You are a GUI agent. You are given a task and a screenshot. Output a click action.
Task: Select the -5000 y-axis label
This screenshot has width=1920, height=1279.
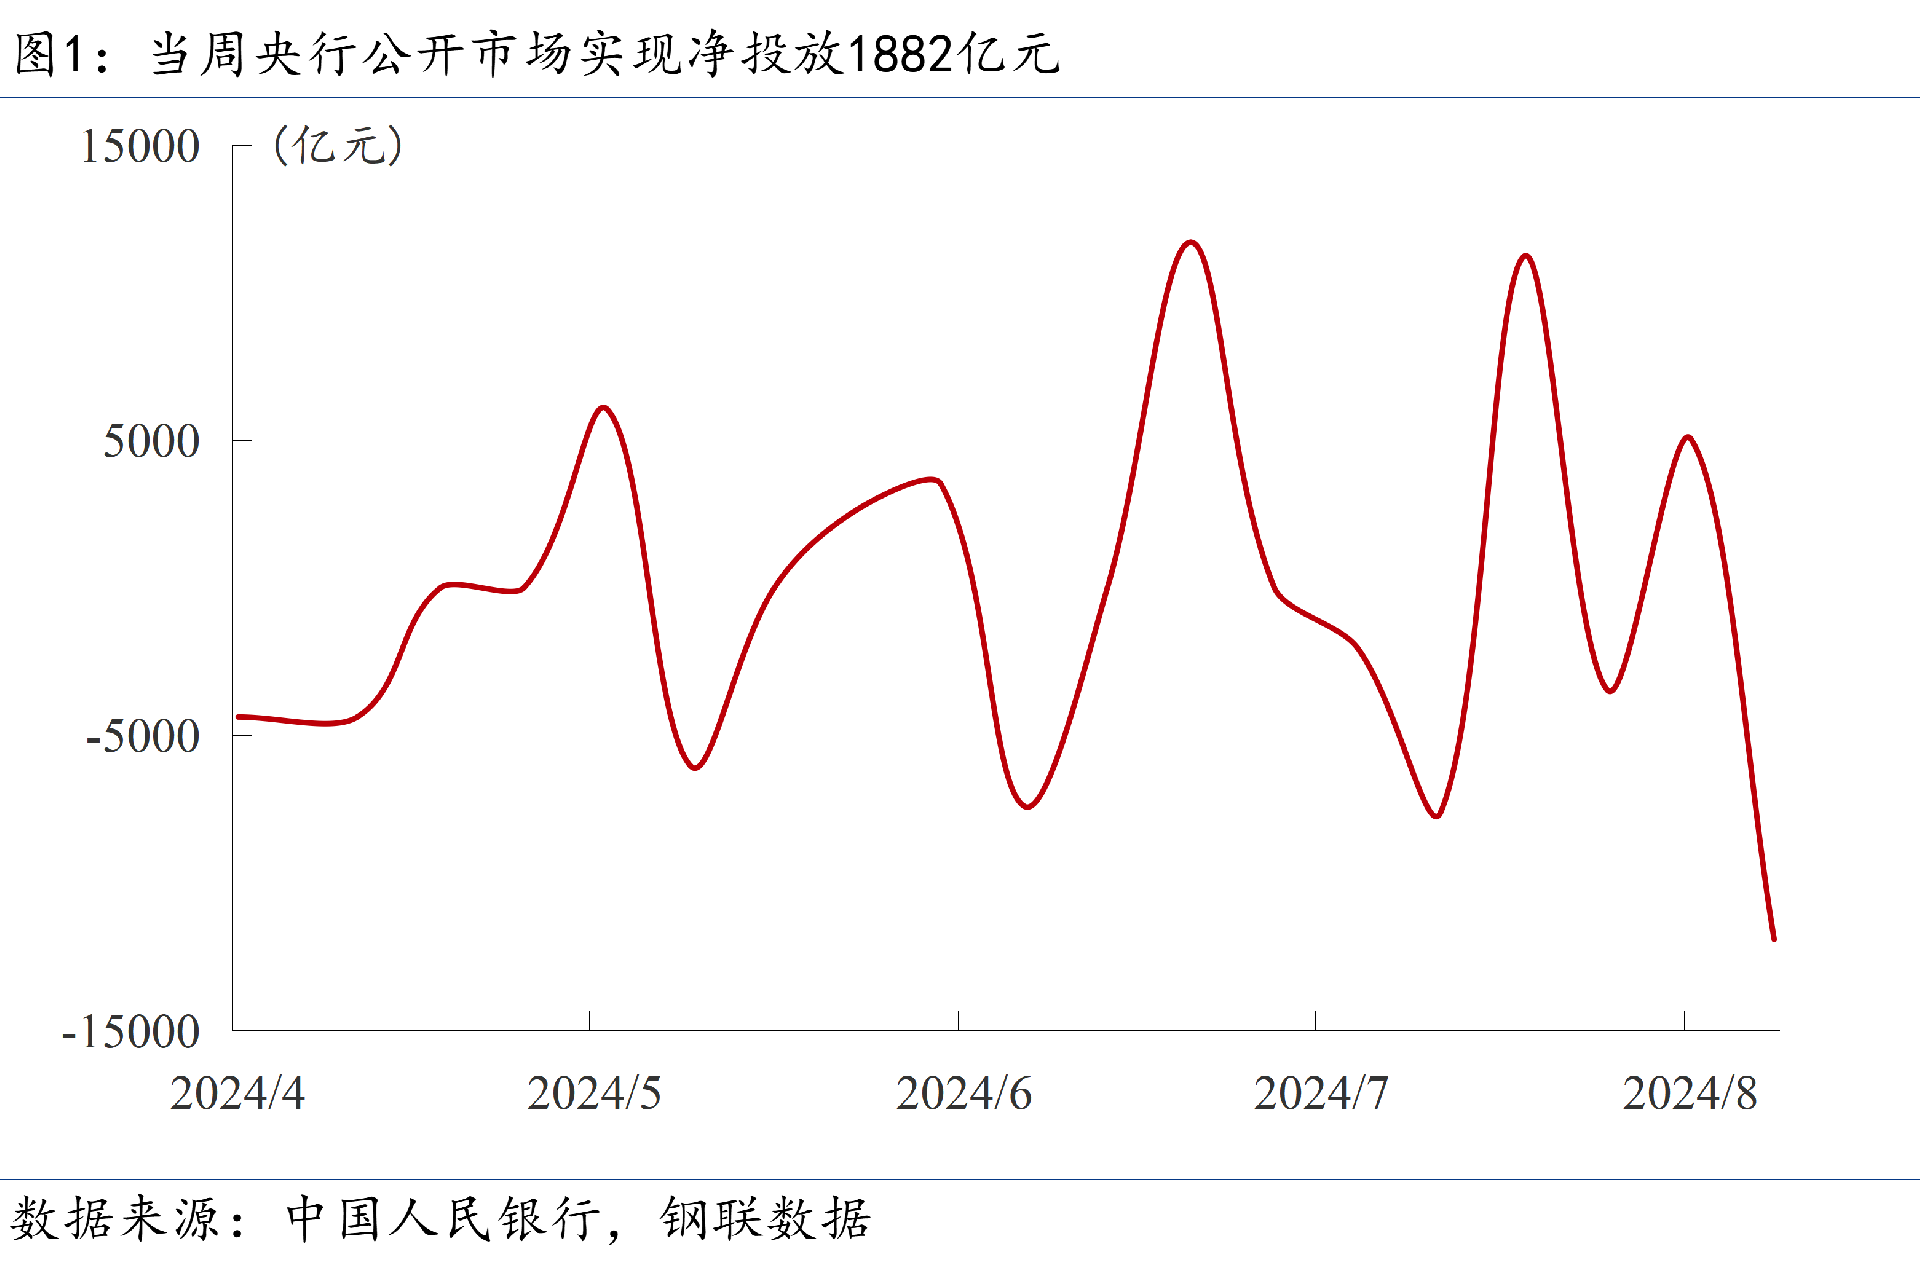pos(143,737)
